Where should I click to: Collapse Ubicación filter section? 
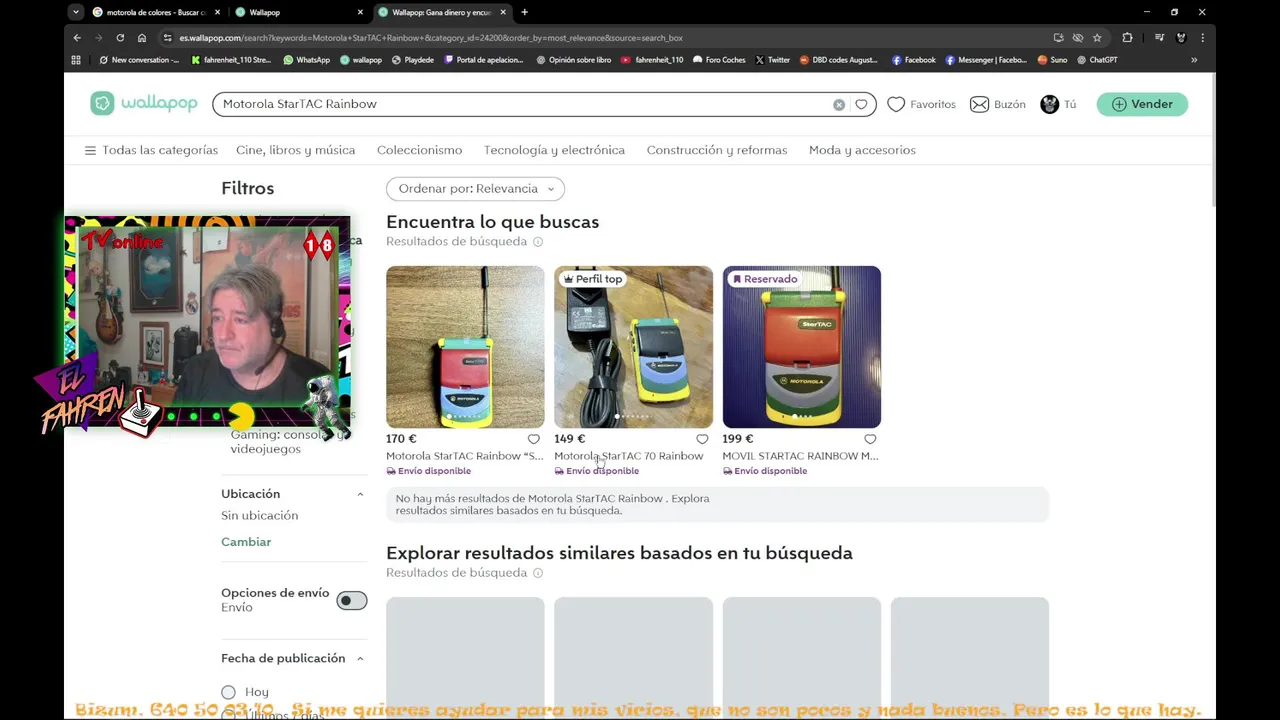360,494
